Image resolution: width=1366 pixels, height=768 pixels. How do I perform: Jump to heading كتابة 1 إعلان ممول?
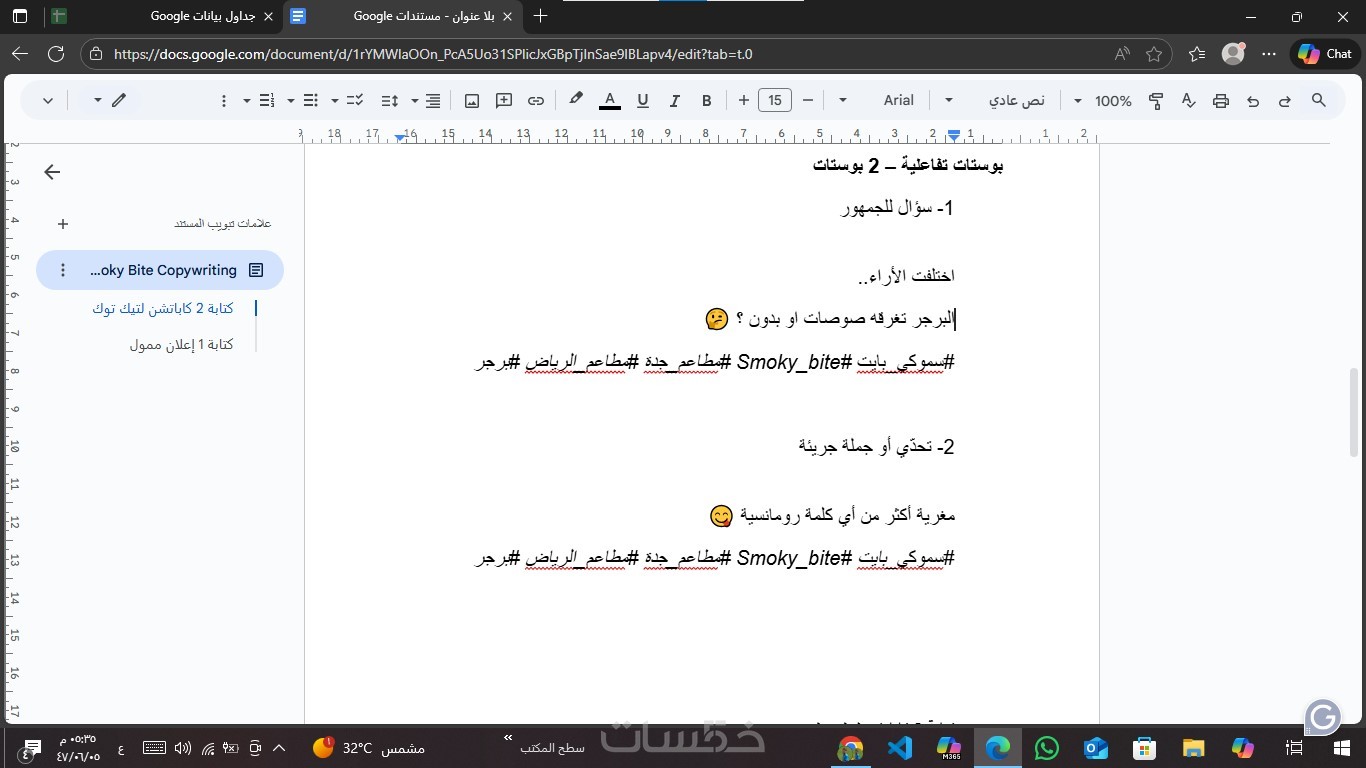pyautogui.click(x=181, y=344)
